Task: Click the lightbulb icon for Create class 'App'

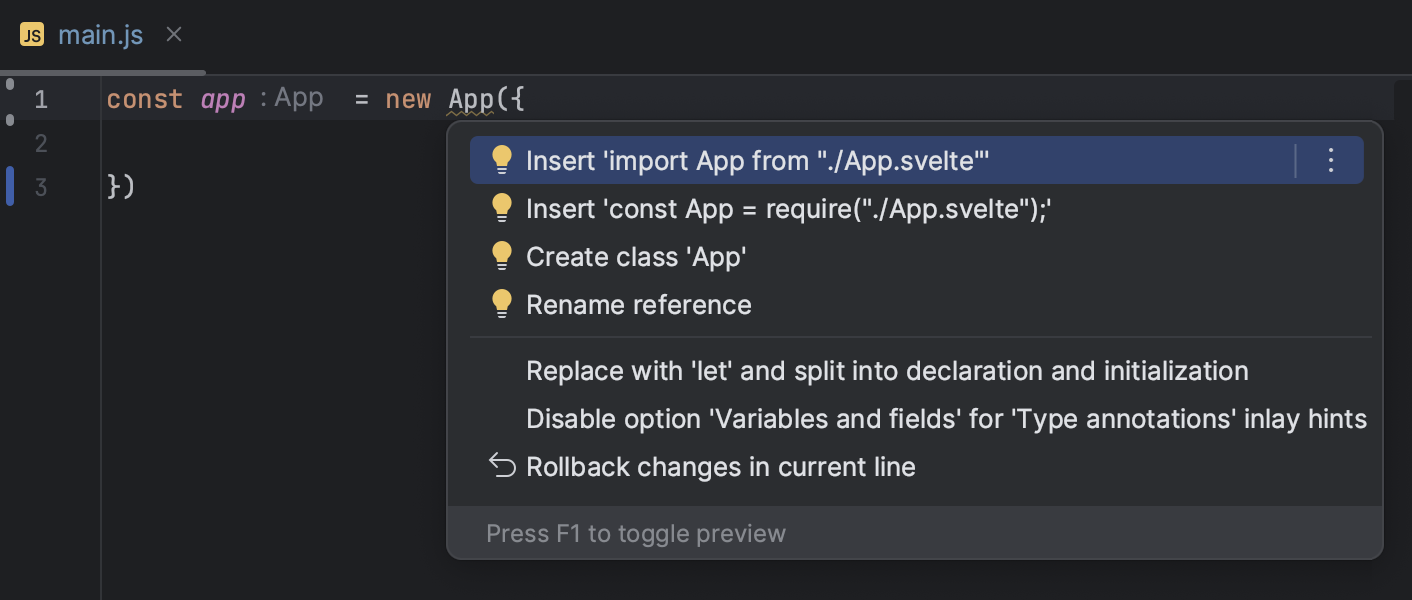Action: (x=502, y=256)
